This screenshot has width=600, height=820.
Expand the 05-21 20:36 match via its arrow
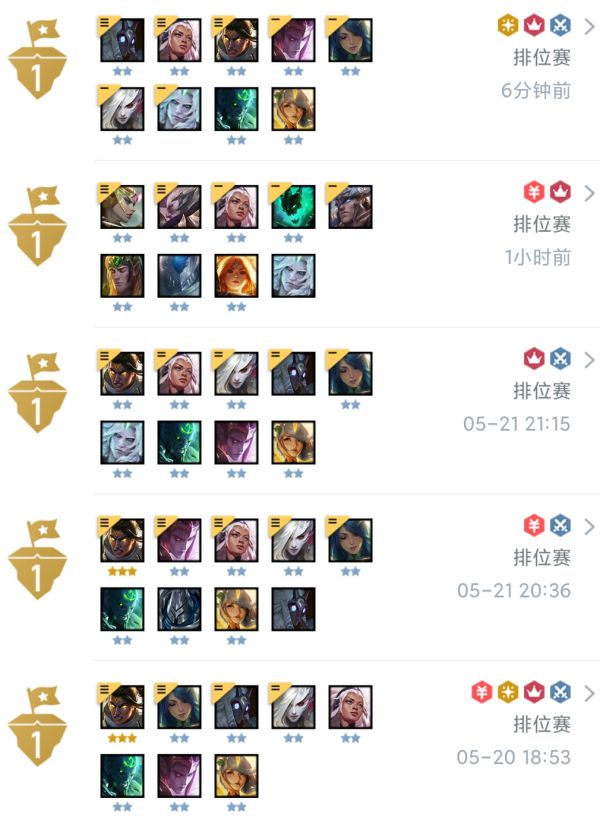tap(590, 527)
